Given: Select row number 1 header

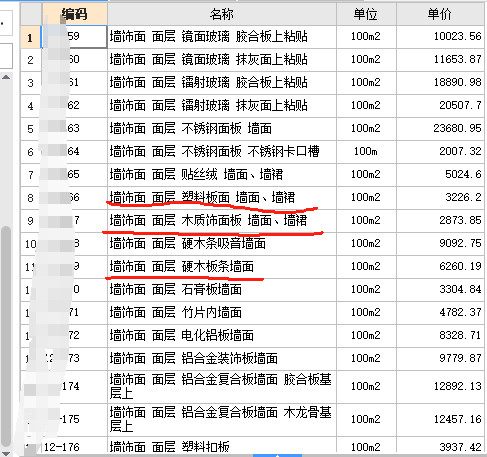Looking at the screenshot, I should point(31,37).
